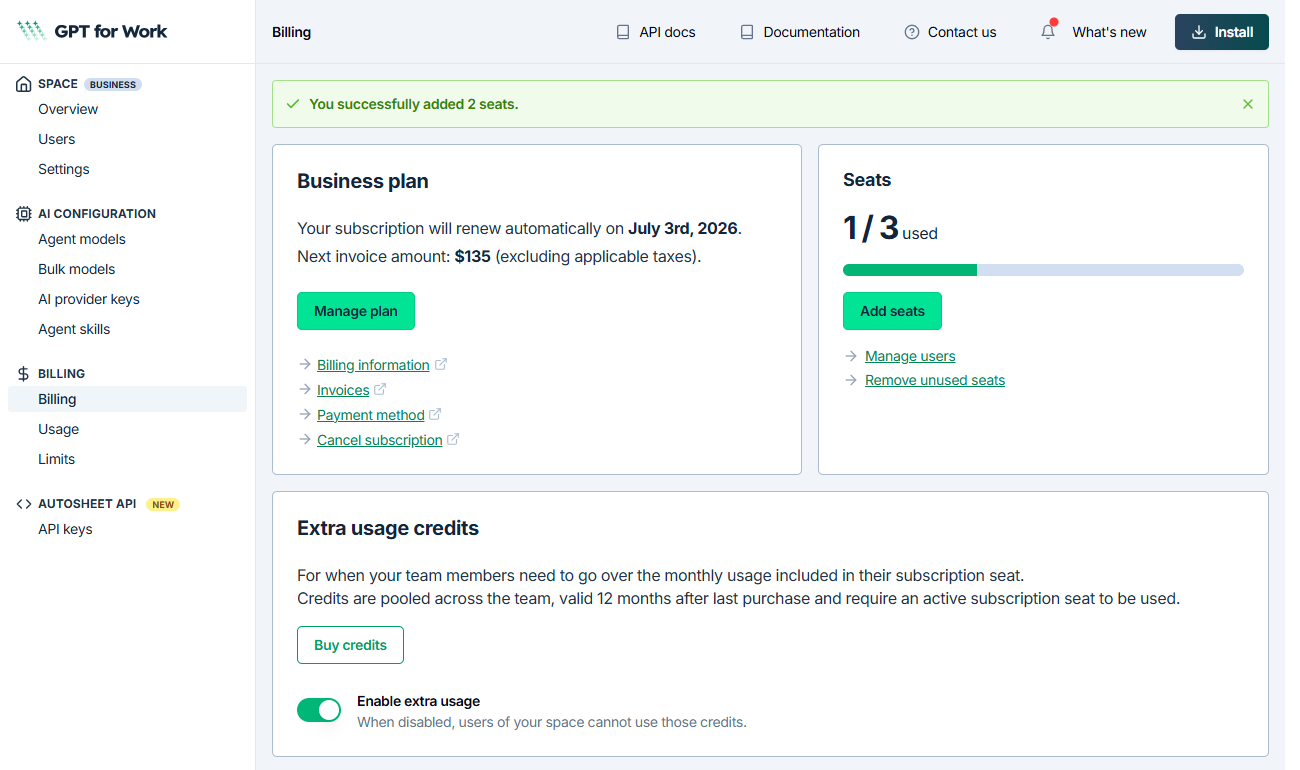Click the arrow before Manage users

tap(851, 356)
